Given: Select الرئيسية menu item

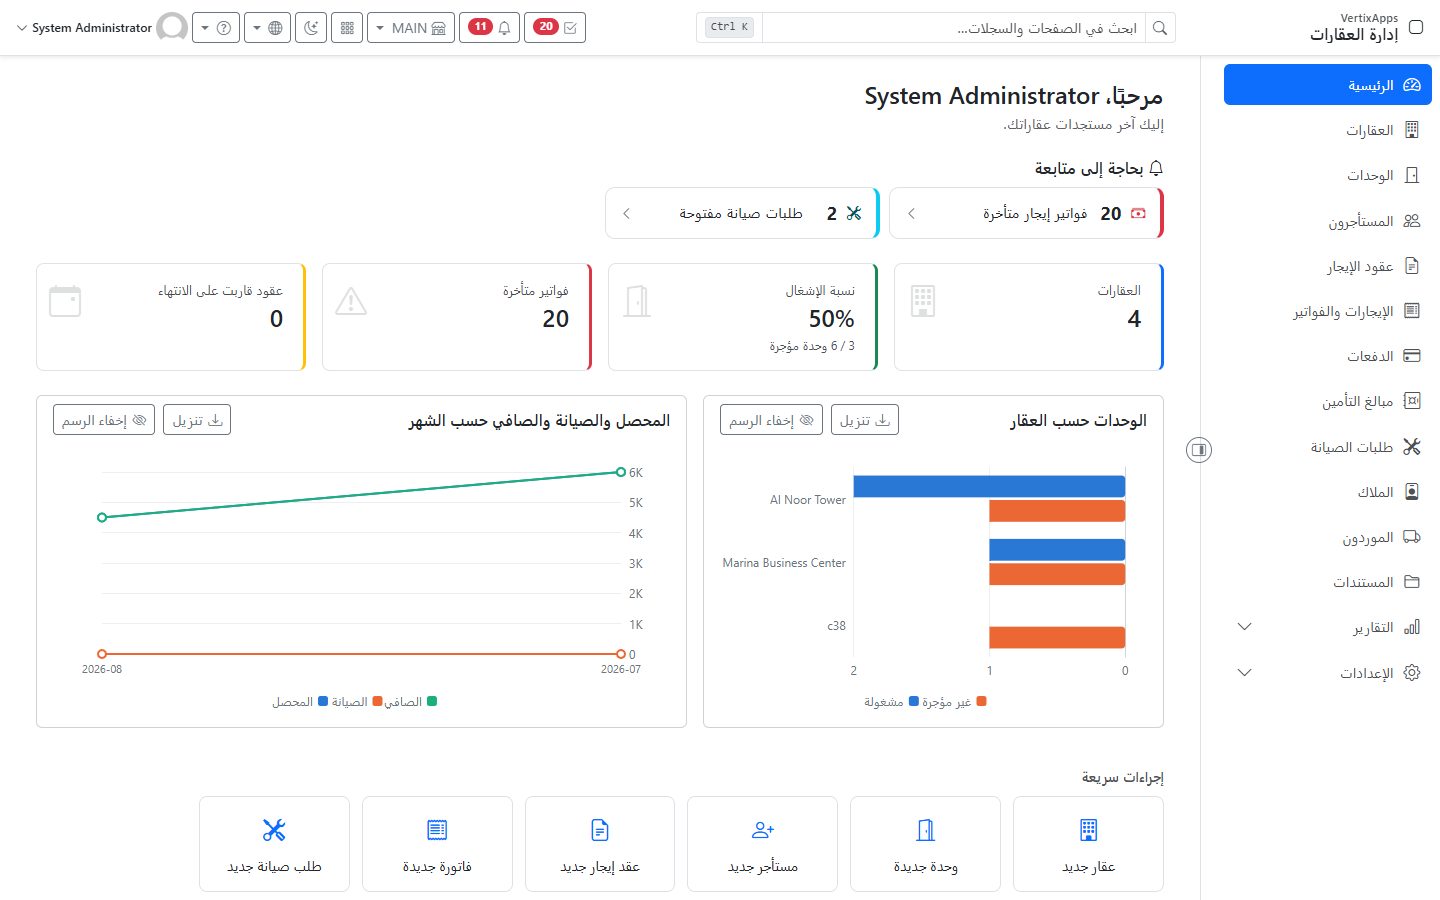Looking at the screenshot, I should click(1328, 85).
